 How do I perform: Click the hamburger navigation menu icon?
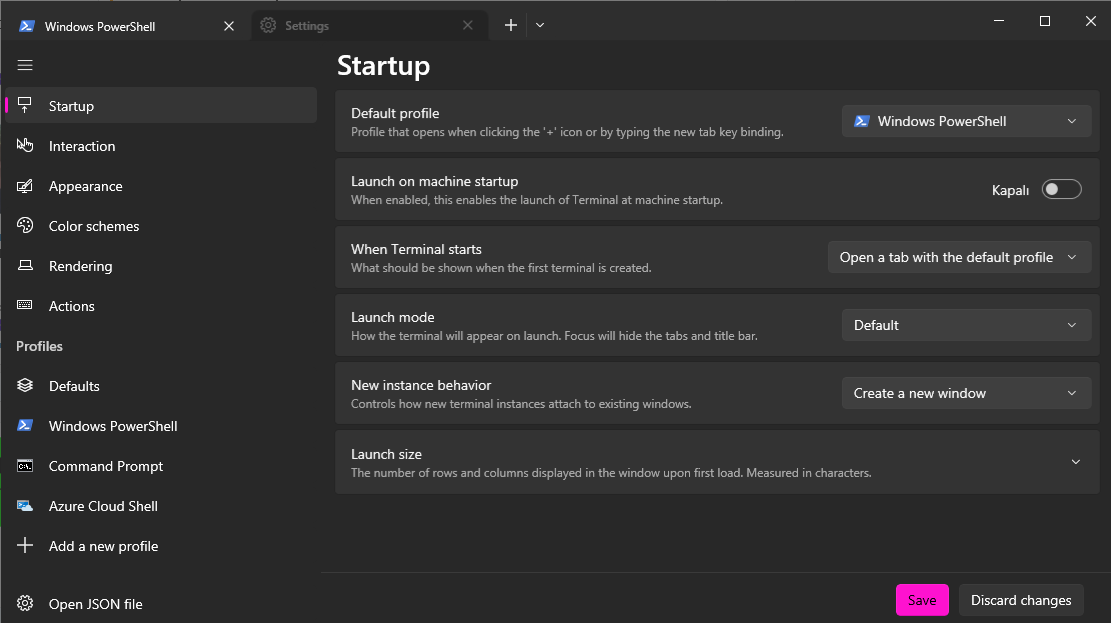[25, 65]
